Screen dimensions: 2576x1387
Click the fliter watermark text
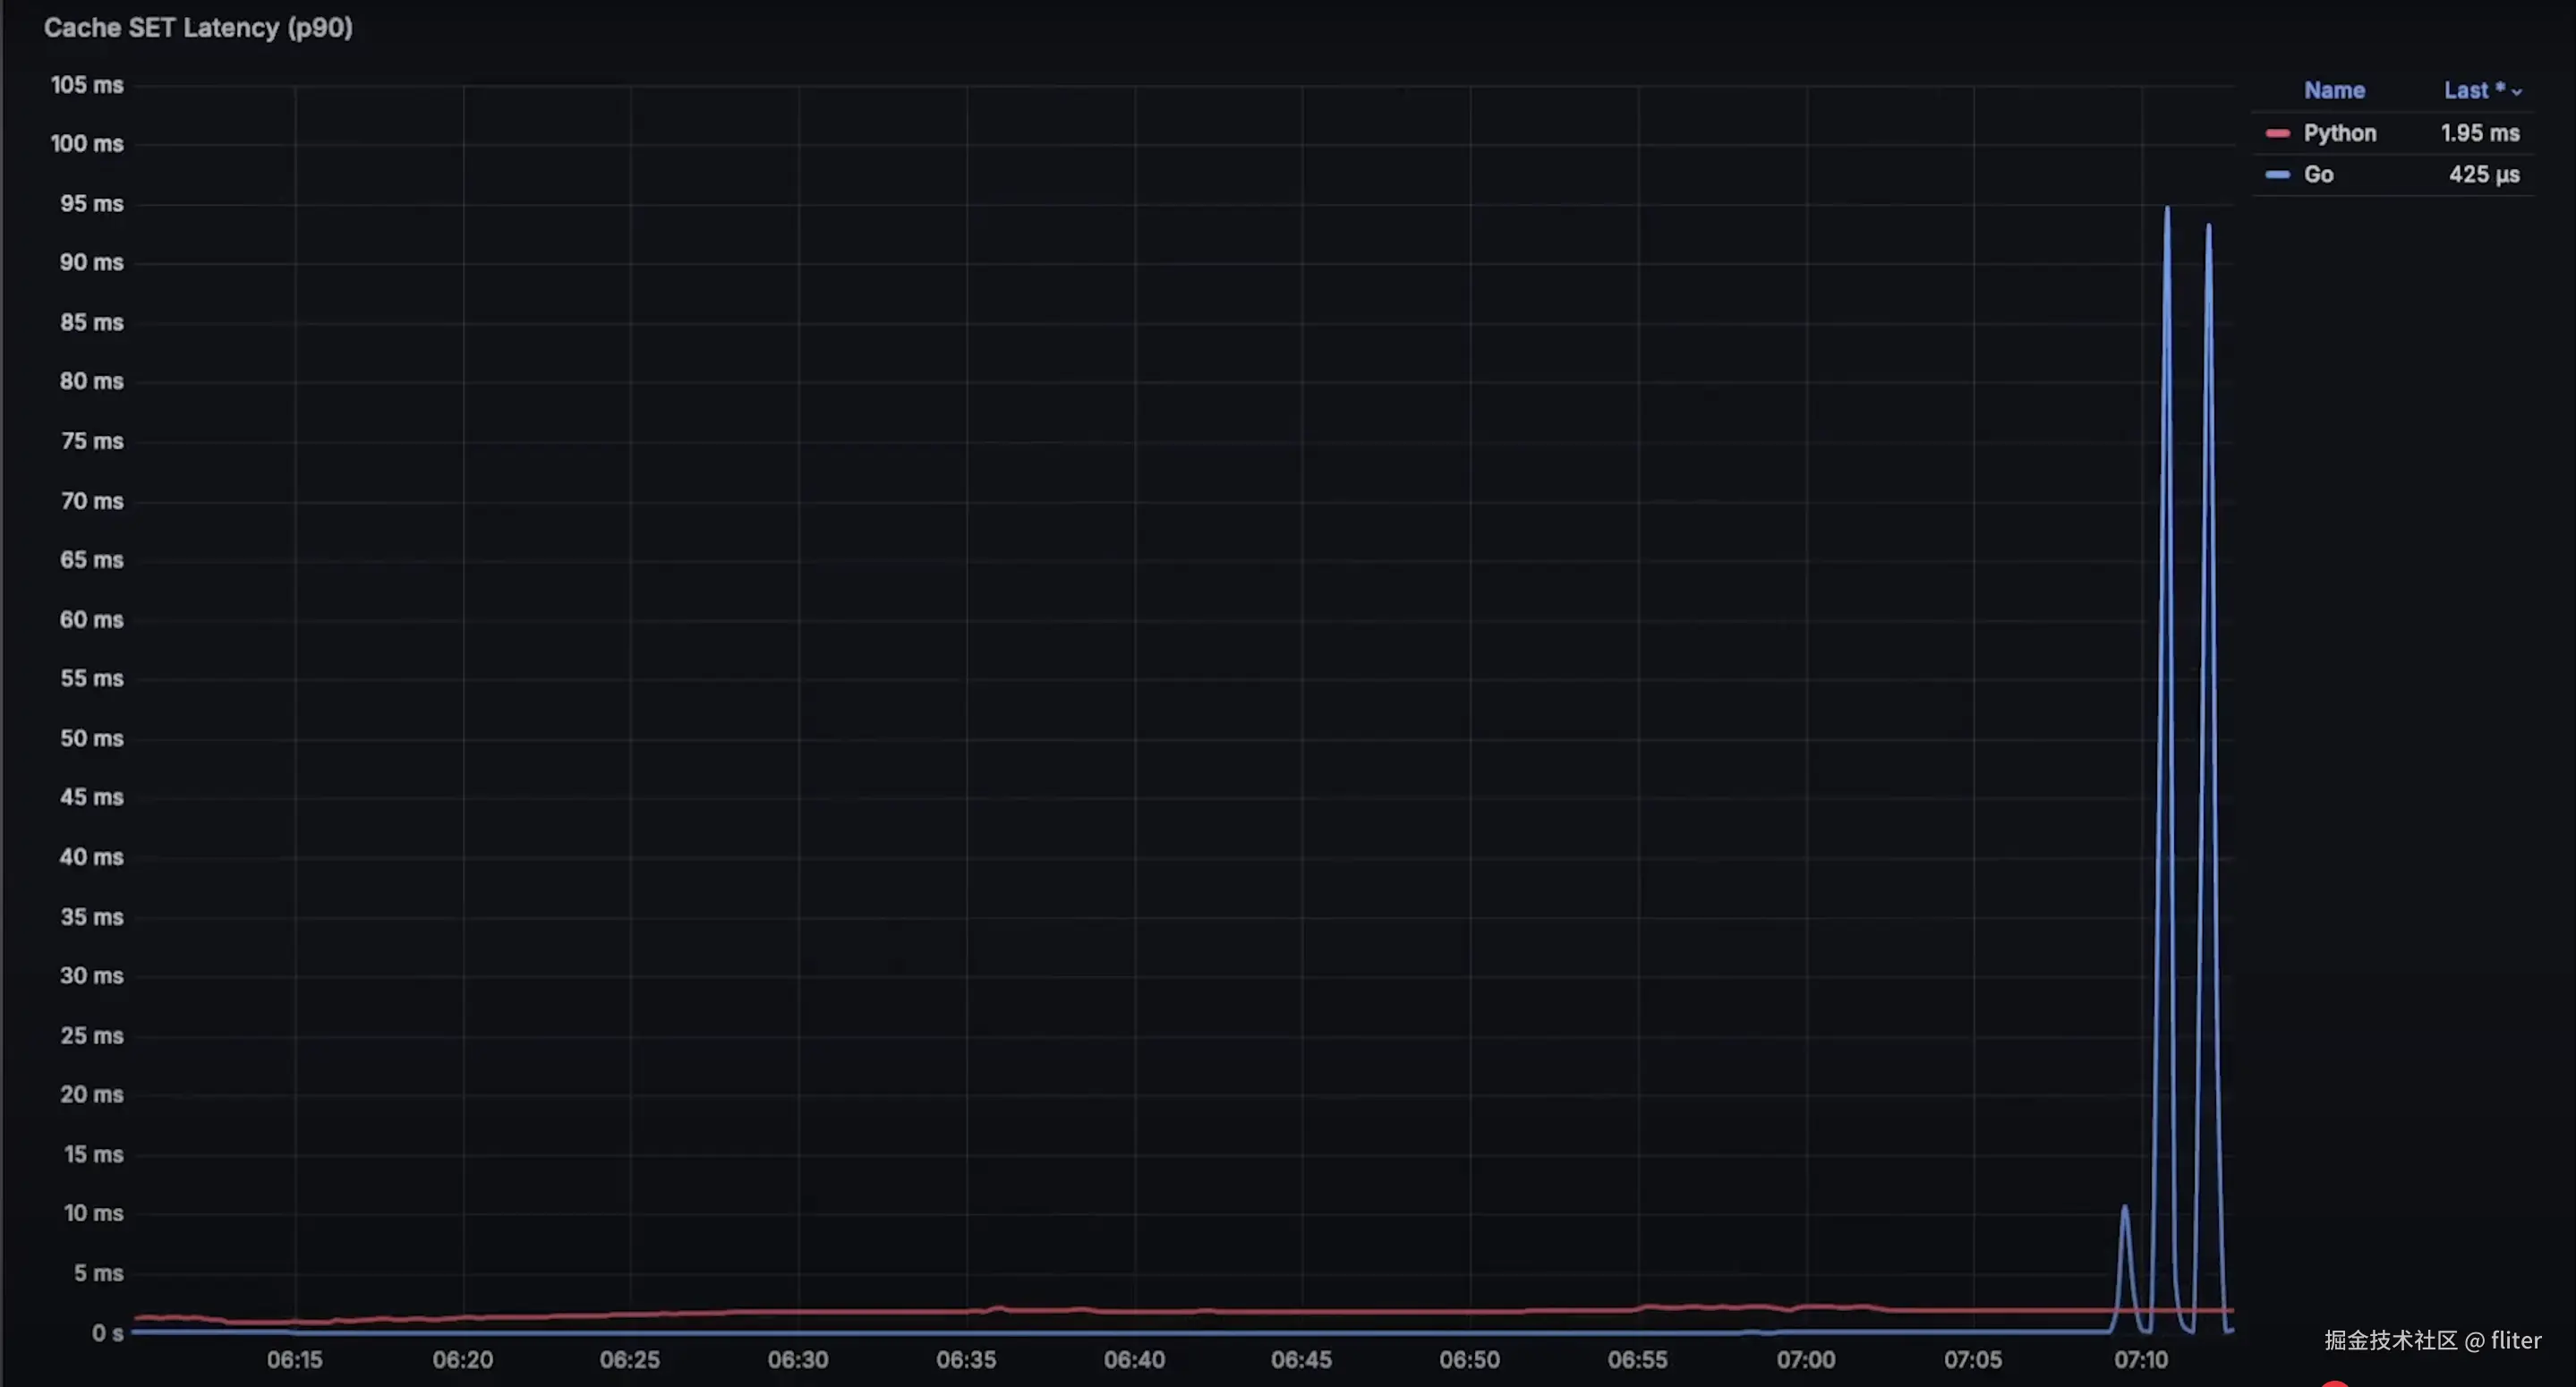2515,1340
